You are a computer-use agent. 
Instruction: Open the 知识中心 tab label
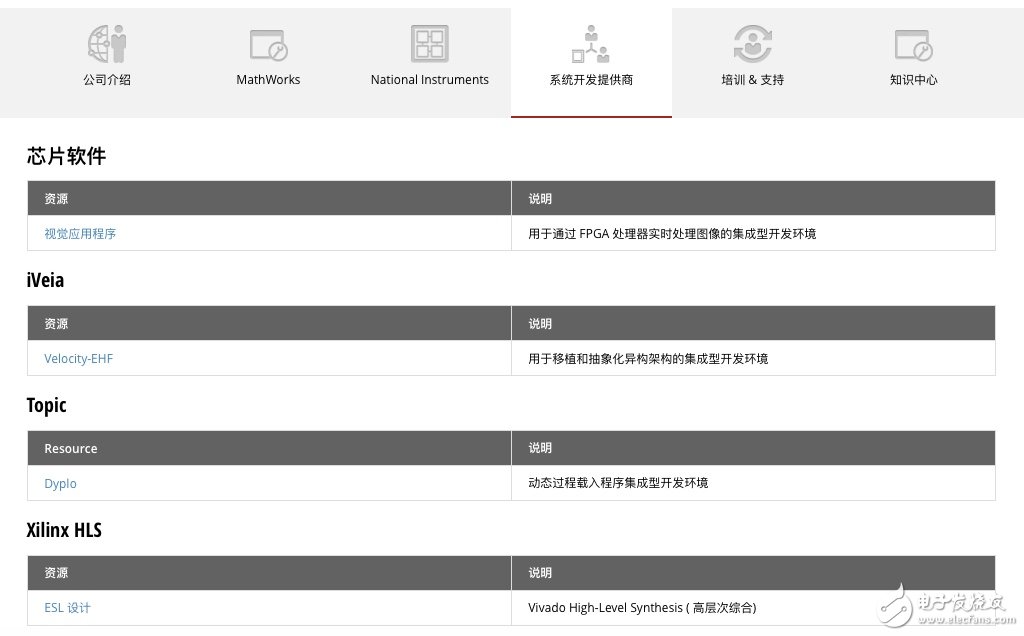913,80
